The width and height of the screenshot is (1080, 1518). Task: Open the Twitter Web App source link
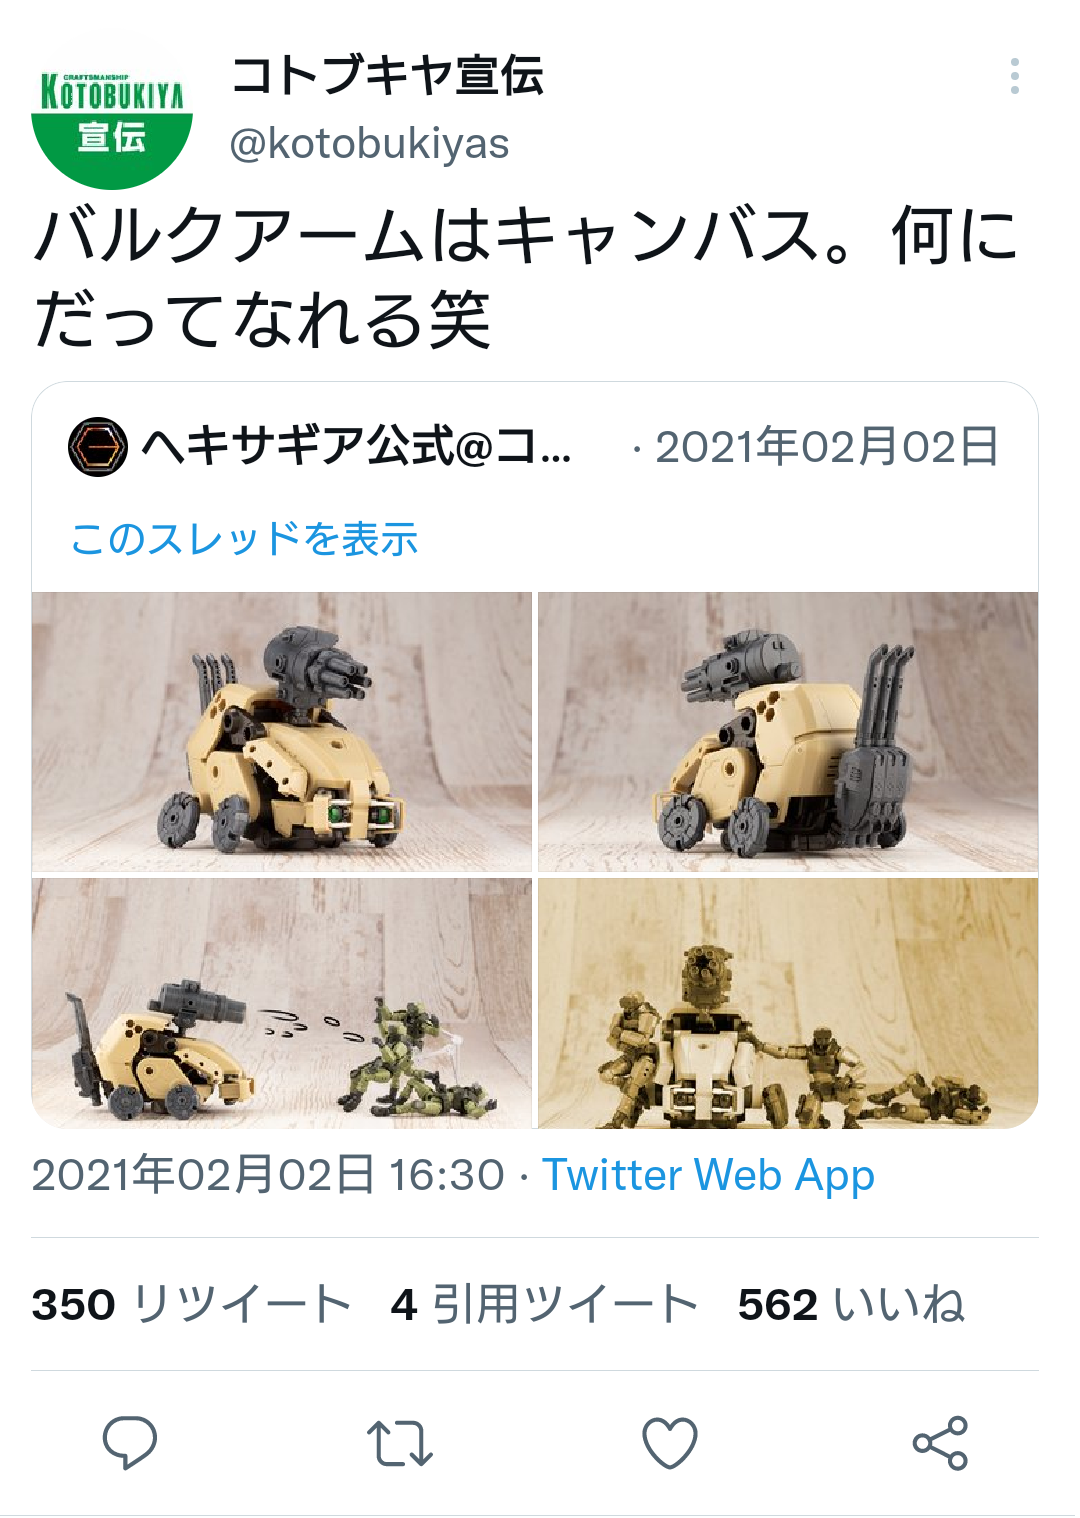(708, 1175)
